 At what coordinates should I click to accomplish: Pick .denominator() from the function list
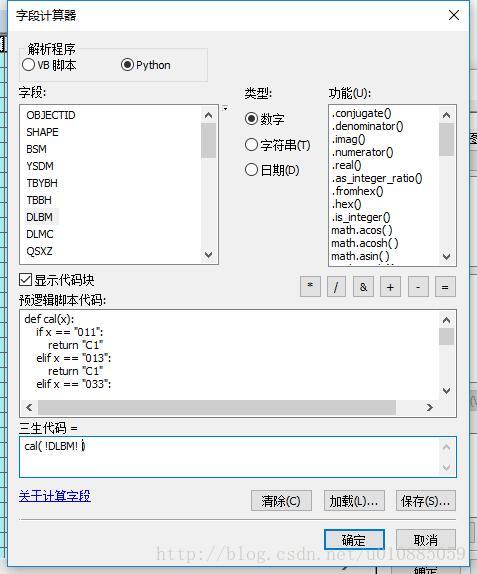click(367, 126)
